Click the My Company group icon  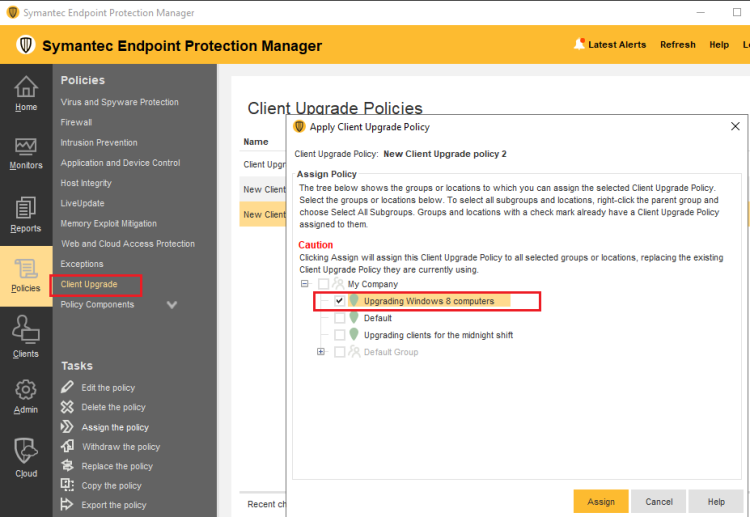(338, 284)
